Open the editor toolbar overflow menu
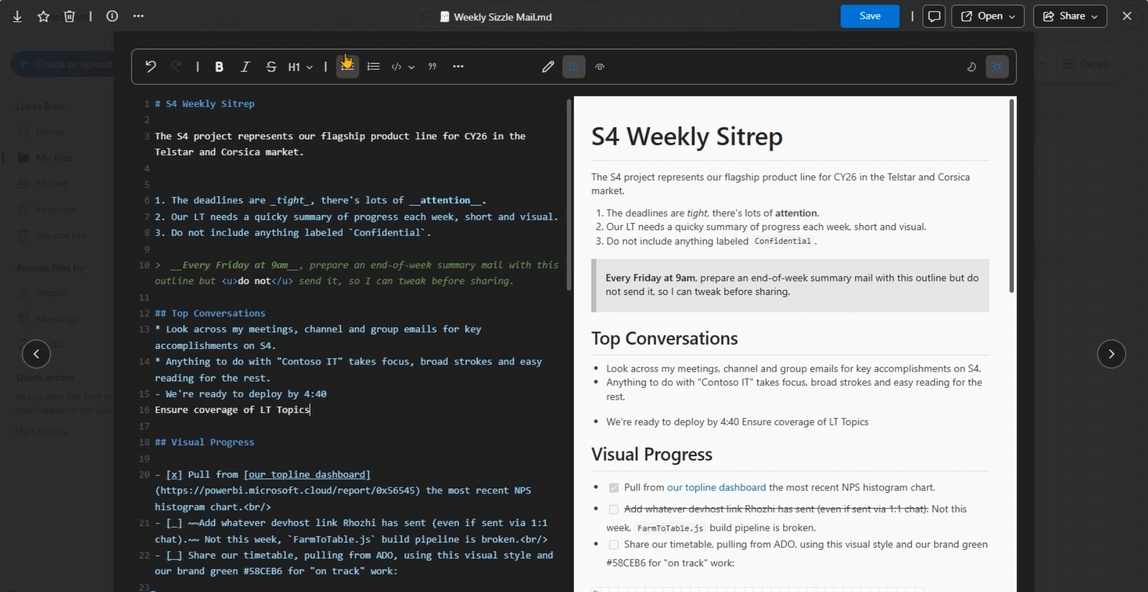The height and width of the screenshot is (592, 1148). [x=458, y=67]
